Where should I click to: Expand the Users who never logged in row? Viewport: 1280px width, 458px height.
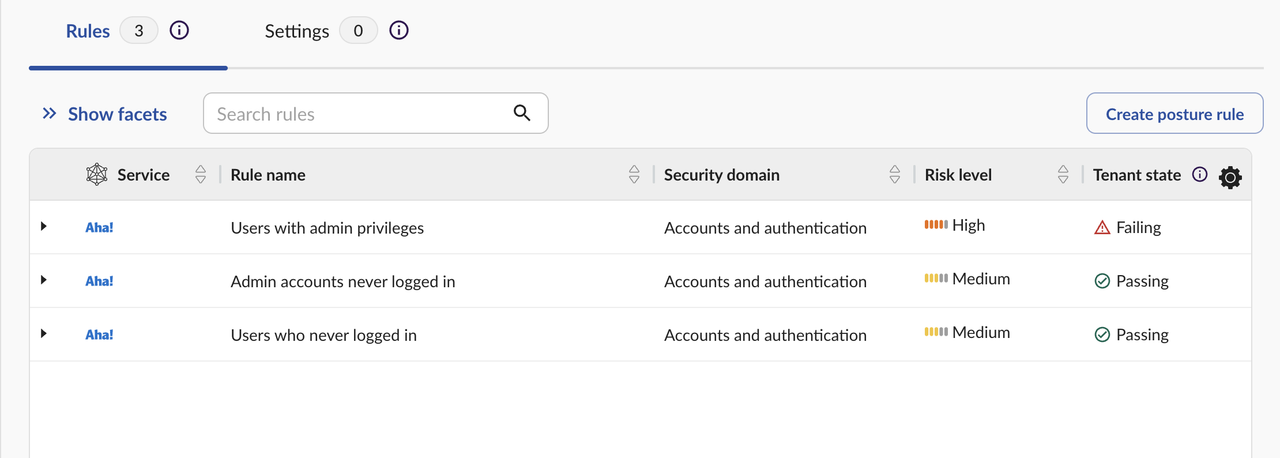[44, 332]
